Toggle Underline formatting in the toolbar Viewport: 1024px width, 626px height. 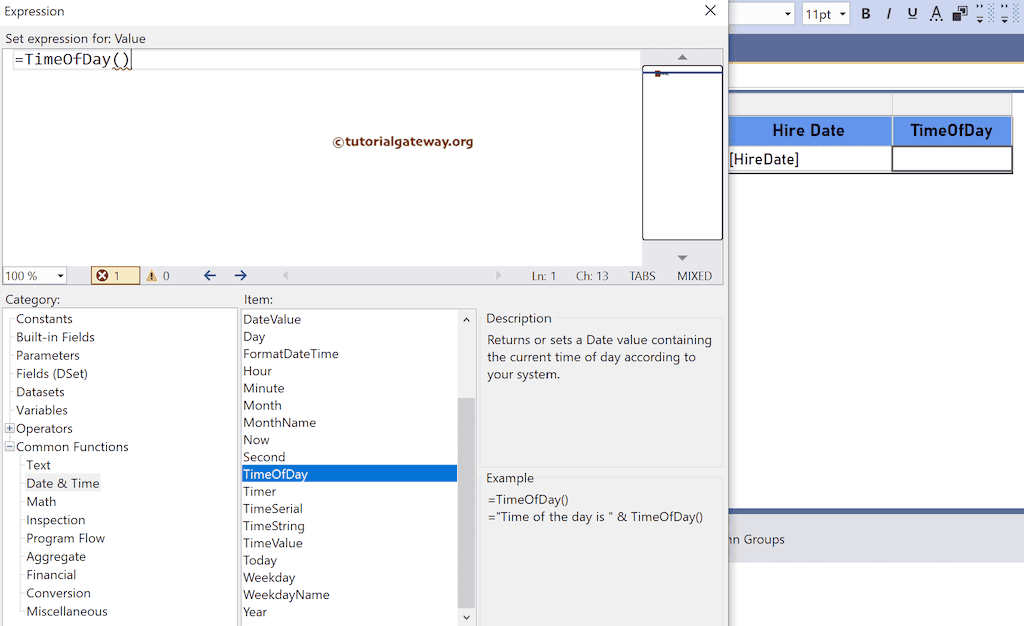pos(912,14)
